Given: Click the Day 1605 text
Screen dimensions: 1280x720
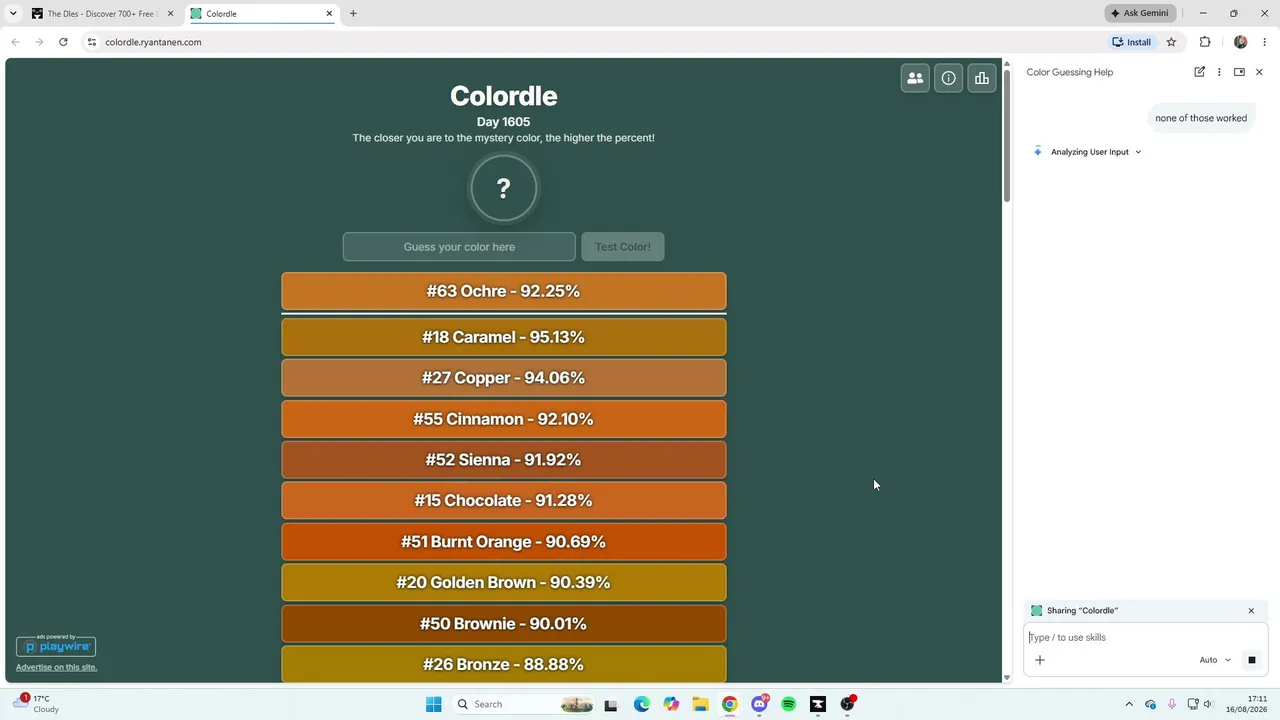Looking at the screenshot, I should click(x=504, y=122).
